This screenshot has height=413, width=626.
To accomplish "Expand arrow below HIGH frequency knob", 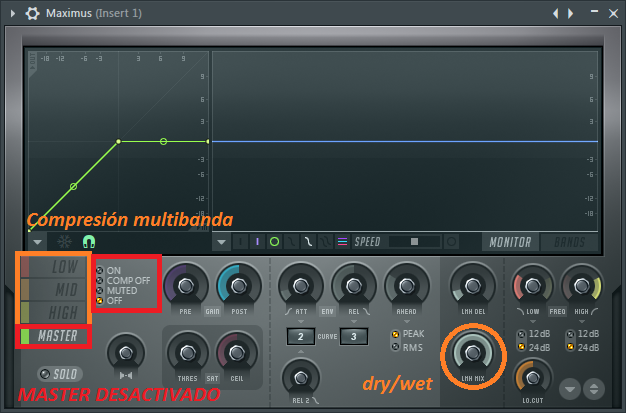I will pos(582,322).
